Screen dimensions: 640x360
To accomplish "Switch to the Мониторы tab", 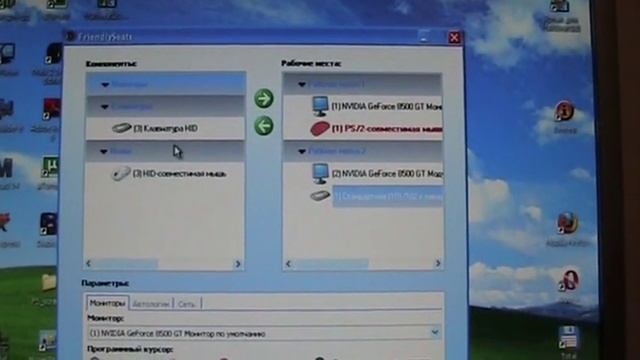I will tap(107, 303).
